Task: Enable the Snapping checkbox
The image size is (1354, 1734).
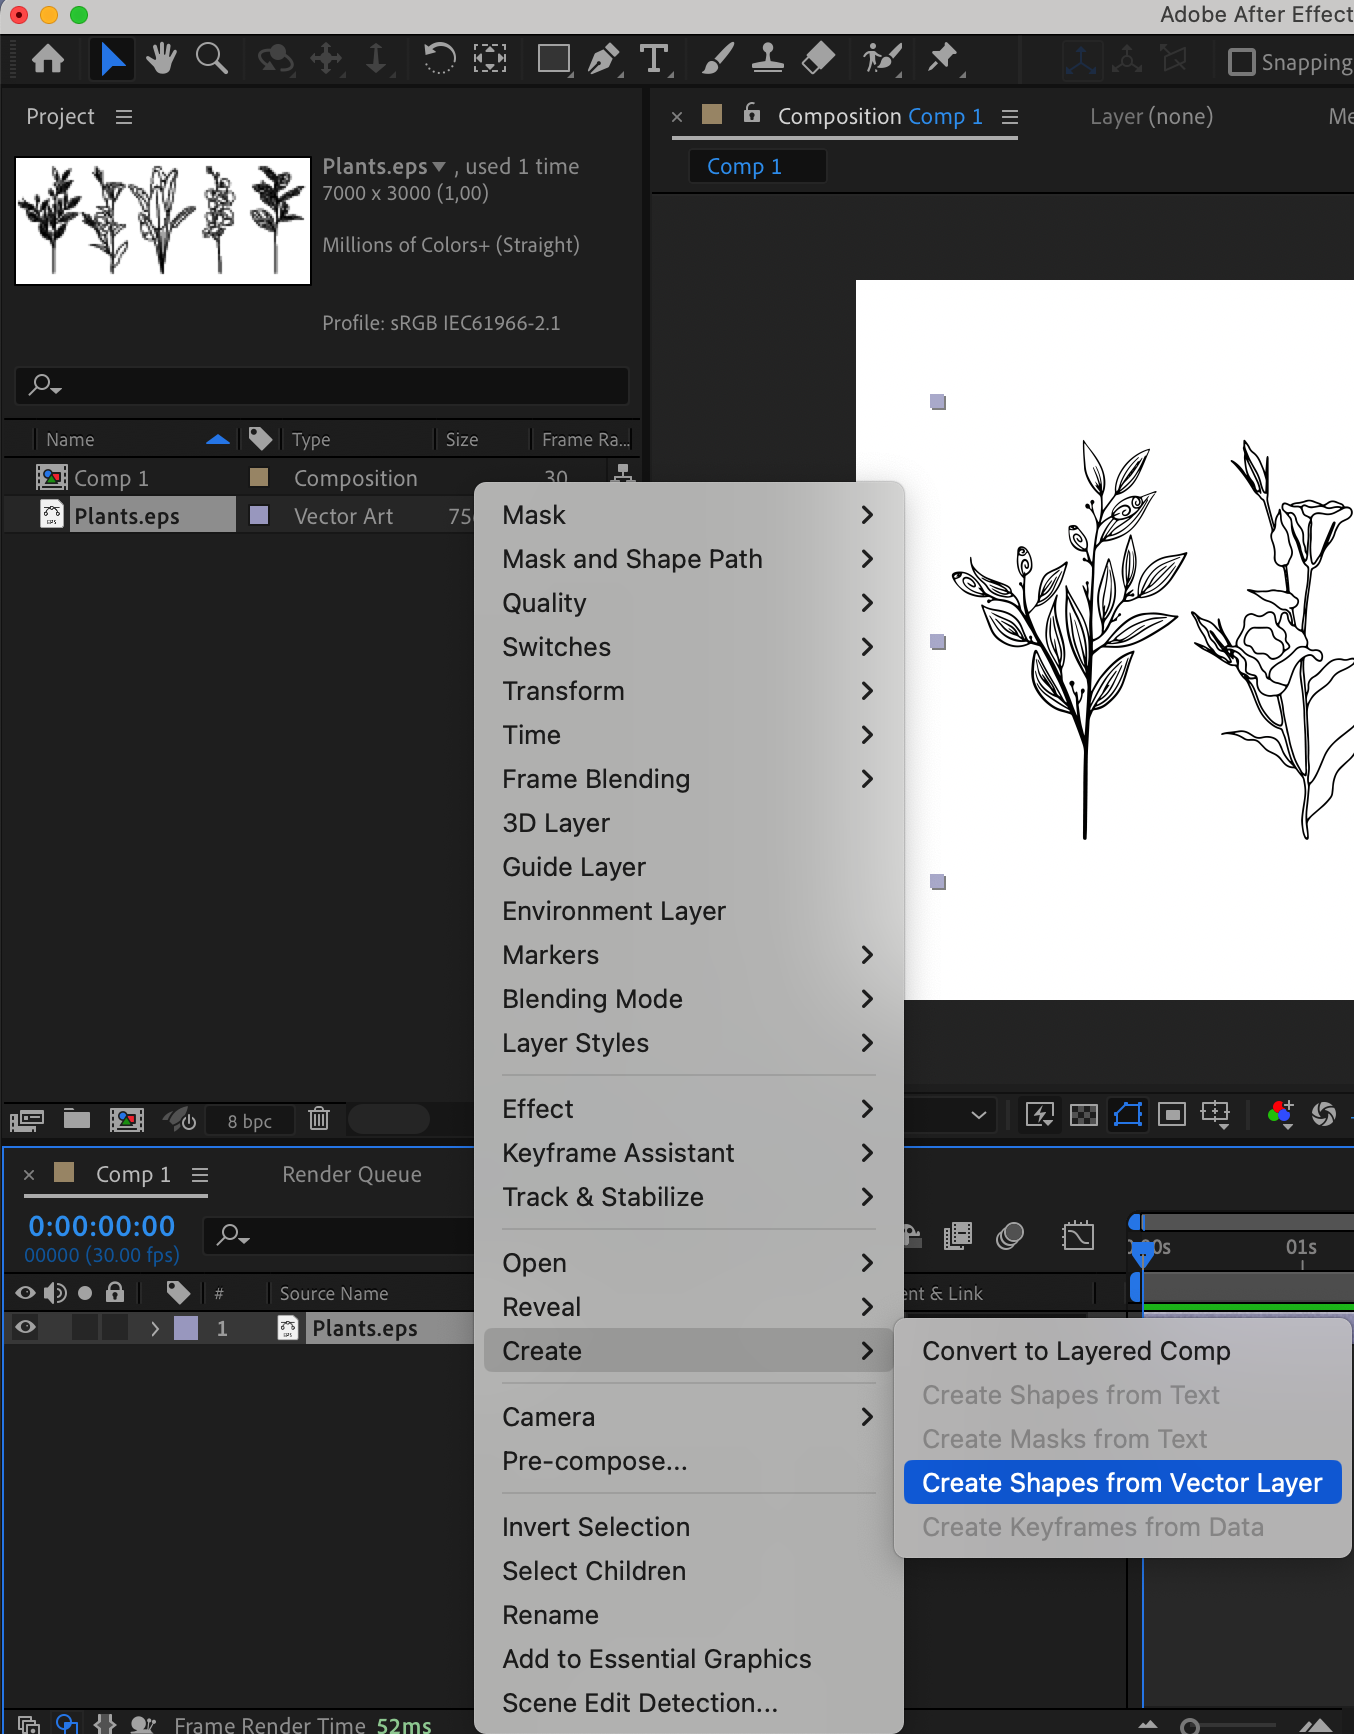Action: click(x=1241, y=62)
